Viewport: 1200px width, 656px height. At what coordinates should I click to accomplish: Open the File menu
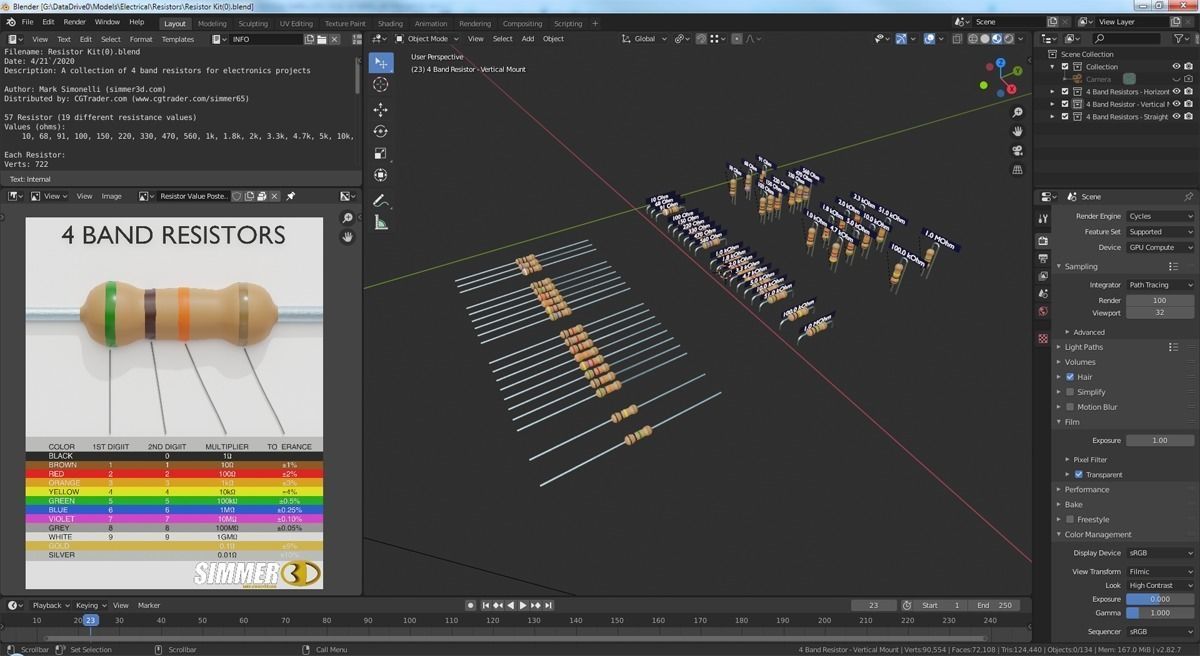[x=27, y=22]
